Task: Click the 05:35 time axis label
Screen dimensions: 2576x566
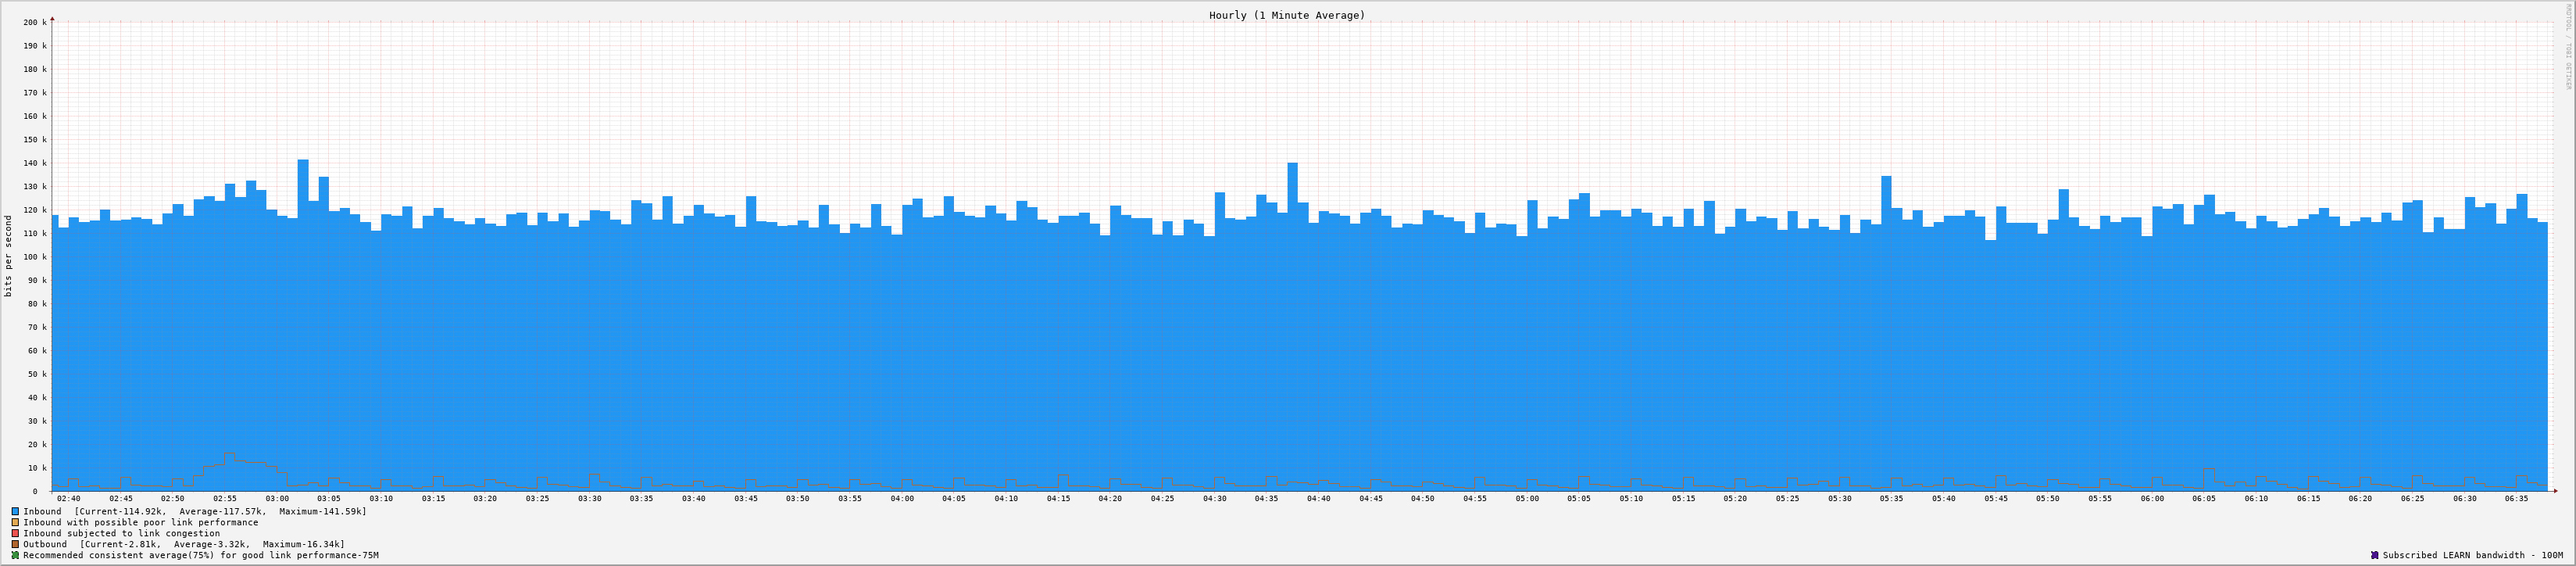Action: pyautogui.click(x=1891, y=498)
